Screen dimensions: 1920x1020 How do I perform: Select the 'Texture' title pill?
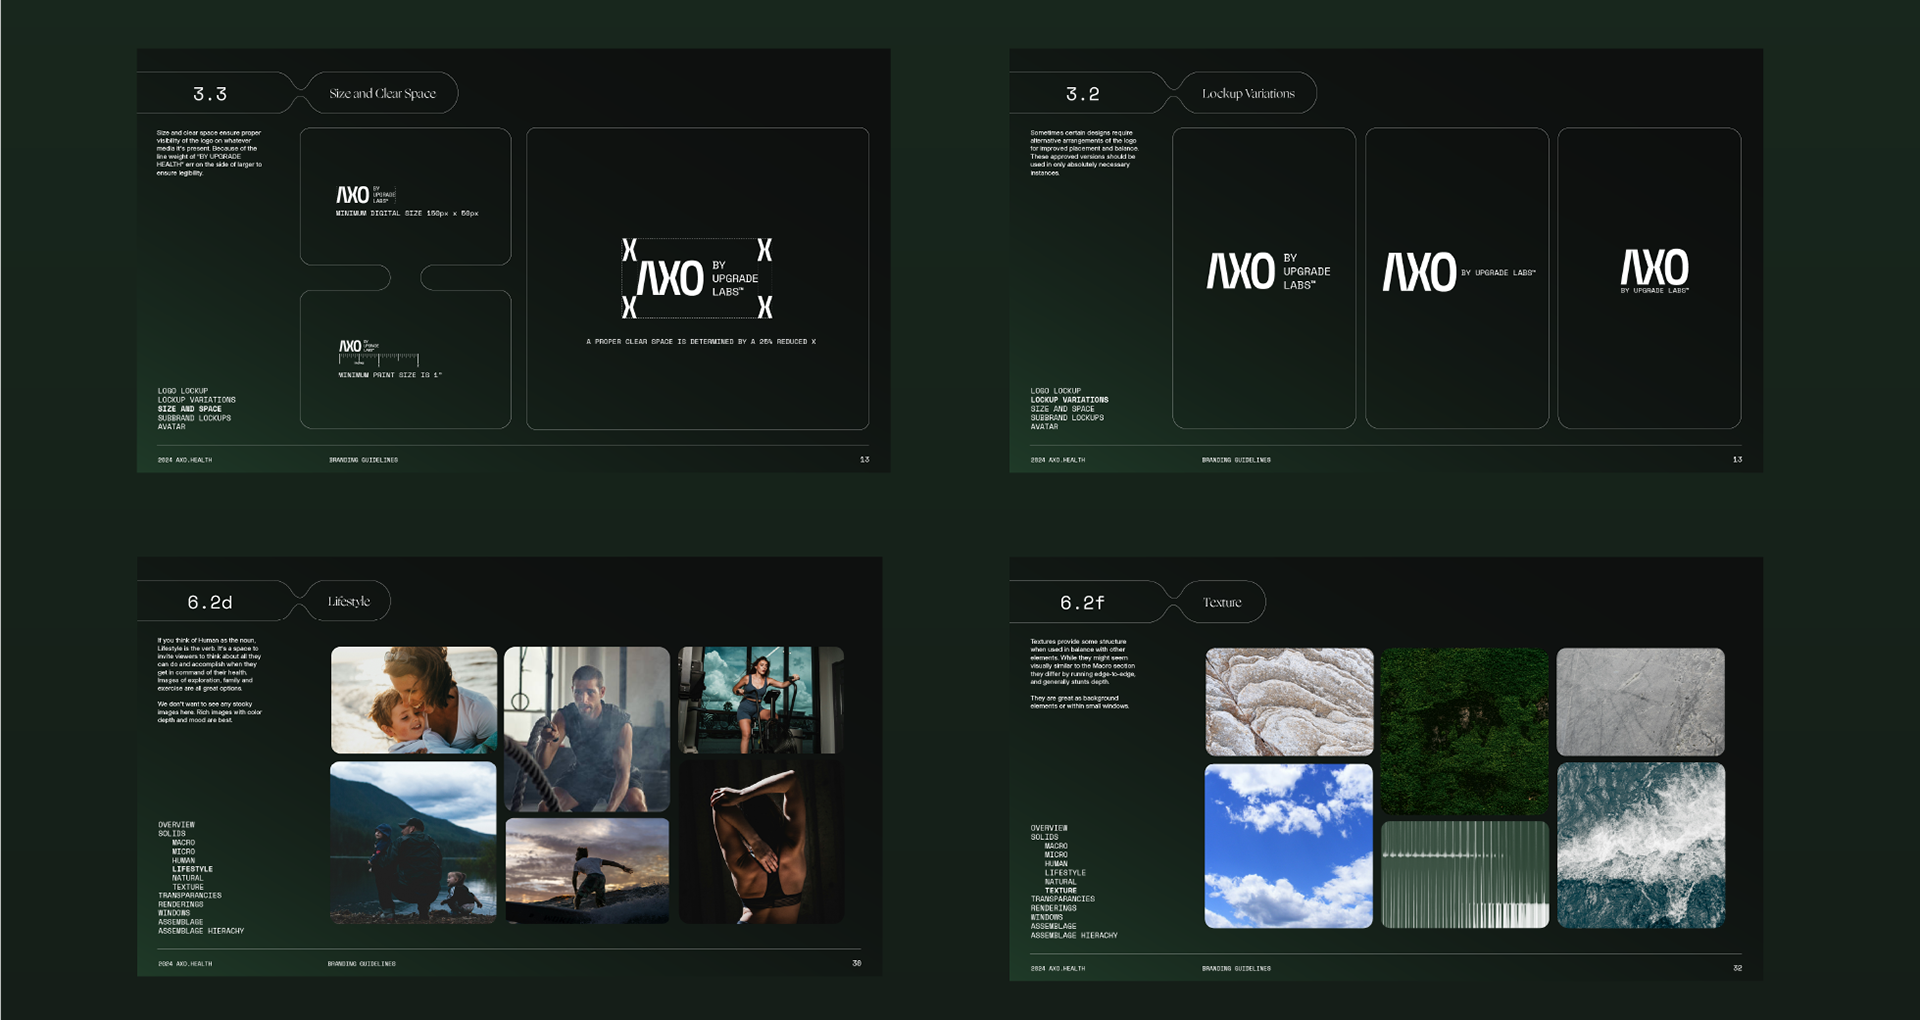click(1222, 602)
